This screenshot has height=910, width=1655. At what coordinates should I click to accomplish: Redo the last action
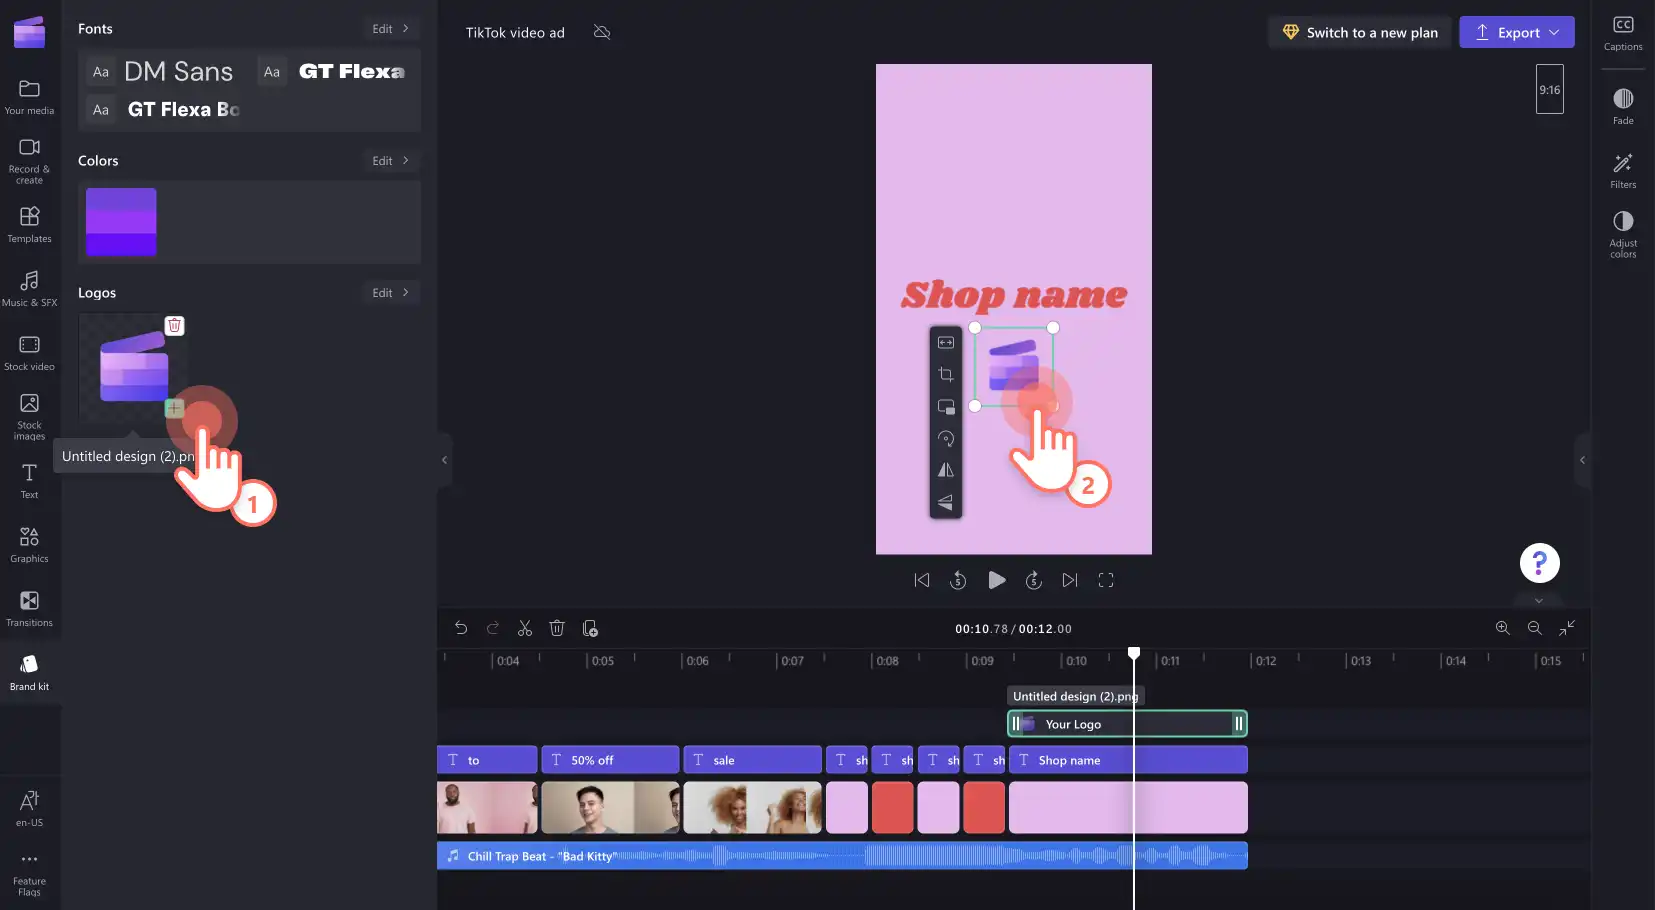493,628
